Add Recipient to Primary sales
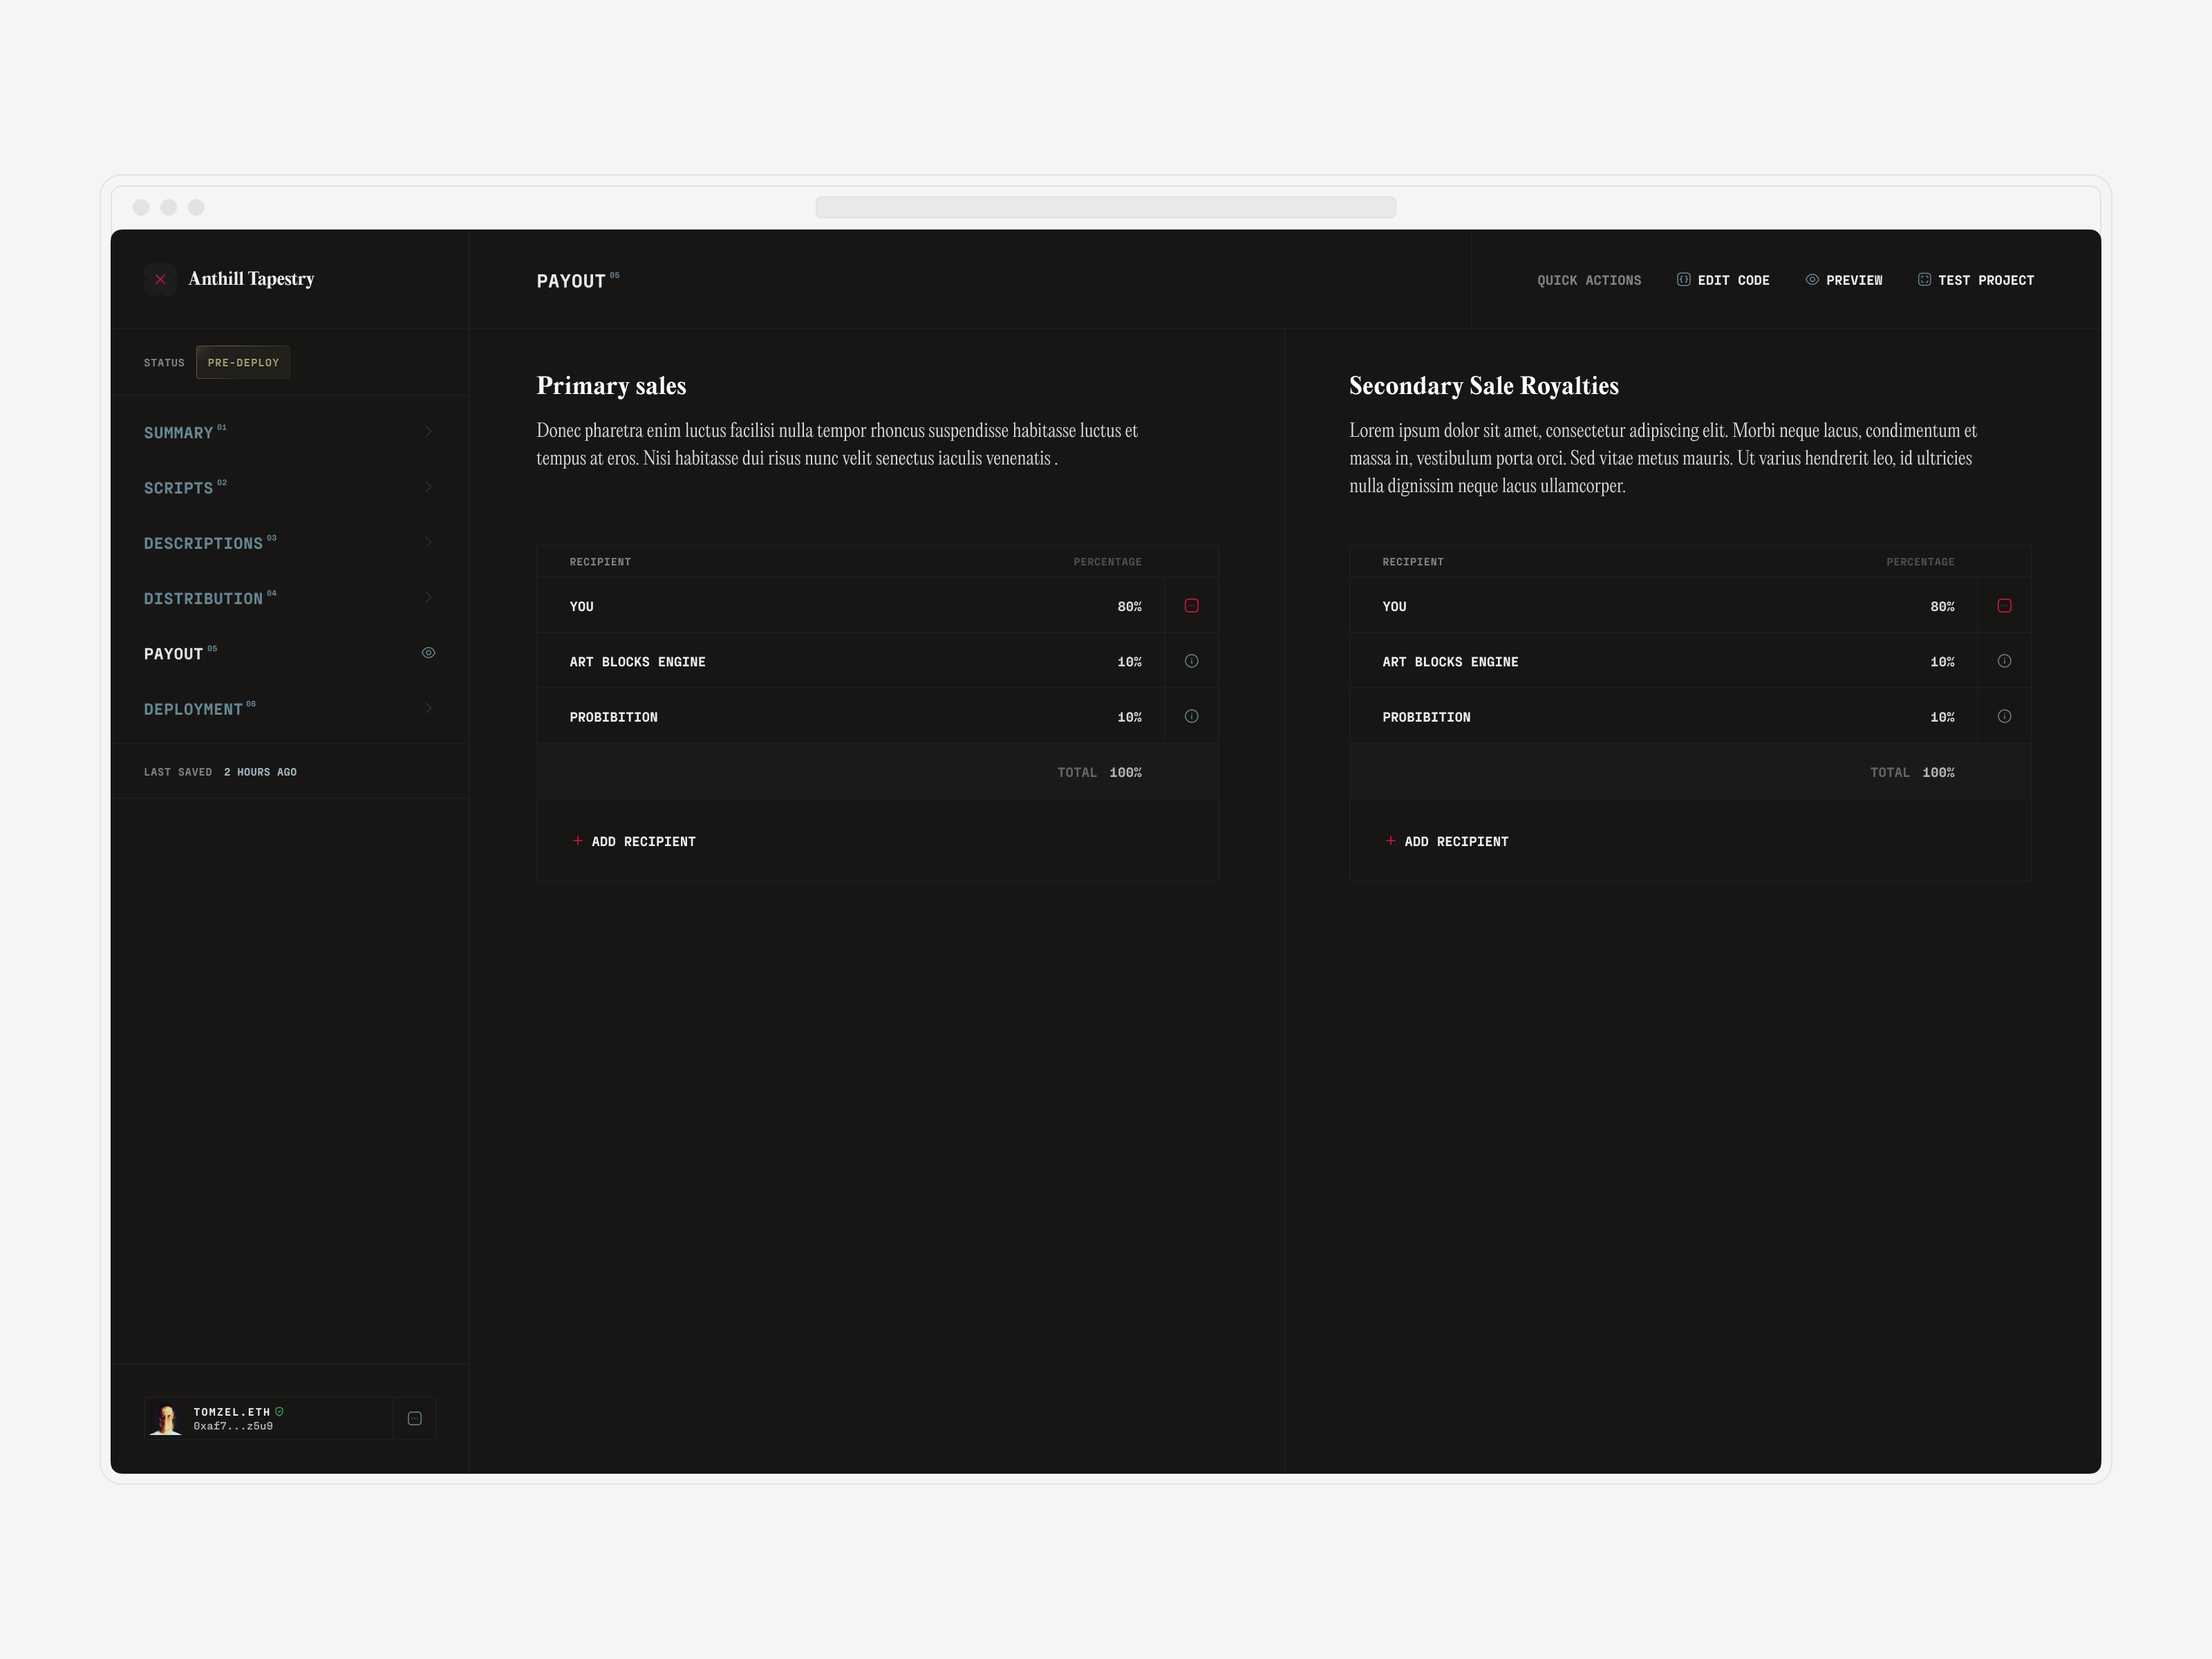 pos(634,841)
